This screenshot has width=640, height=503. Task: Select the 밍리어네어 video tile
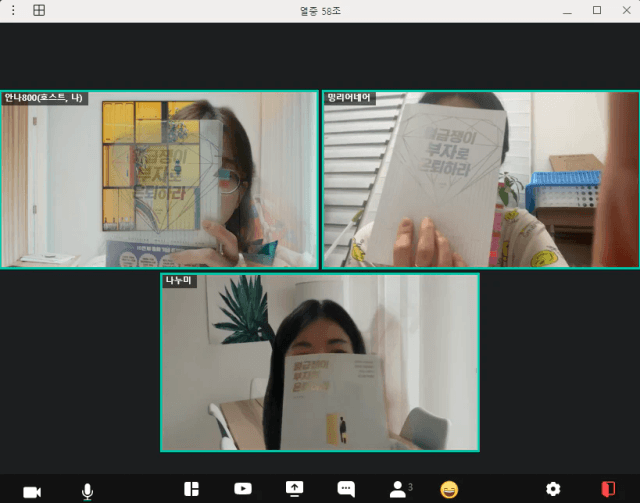(481, 180)
